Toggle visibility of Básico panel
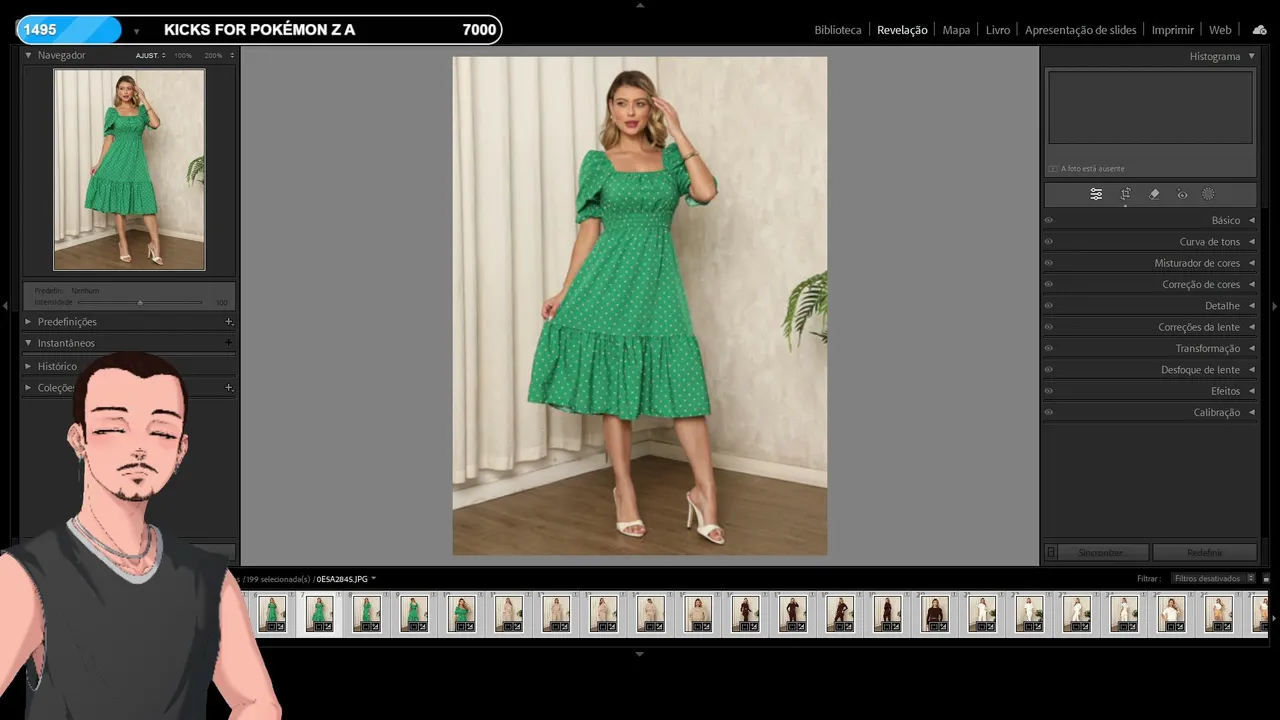The height and width of the screenshot is (720, 1280). (x=1049, y=220)
